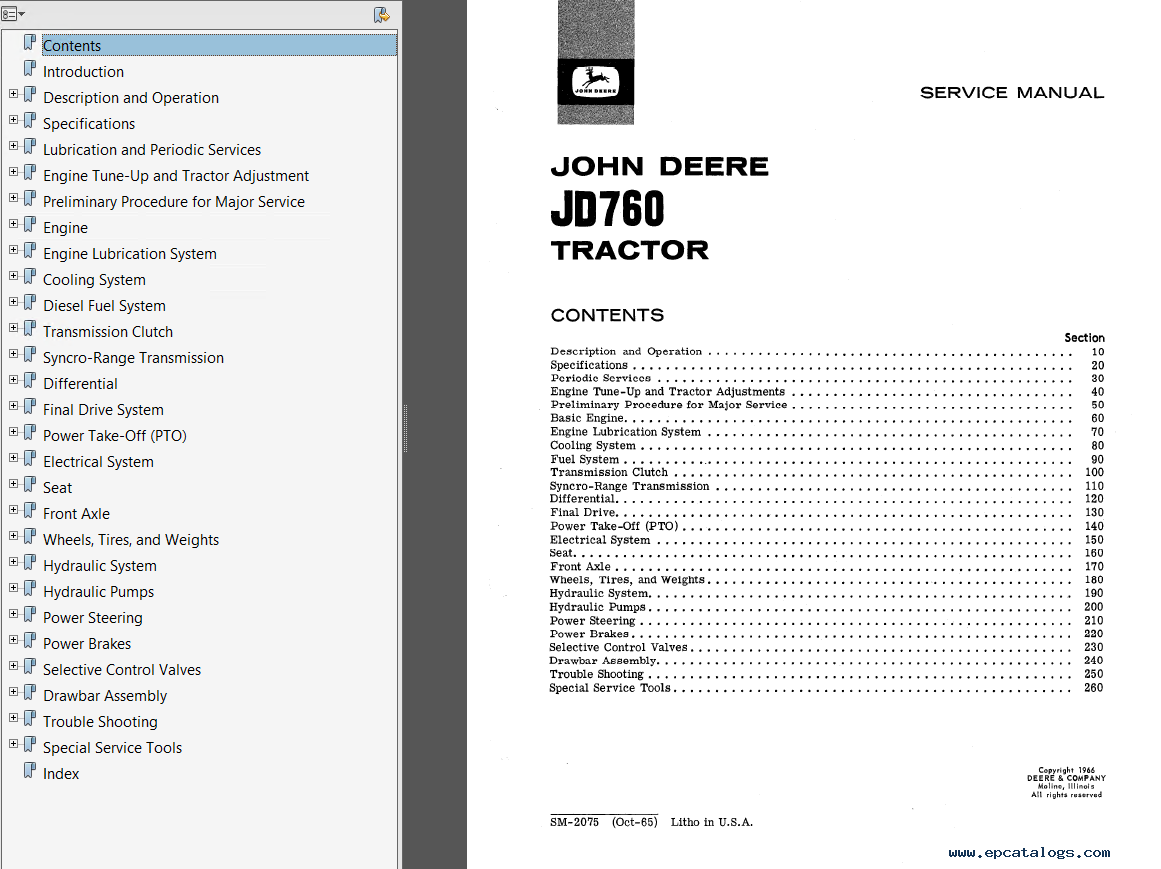This screenshot has height=869, width=1161.
Task: Open the Front Axle section
Action: (76, 514)
